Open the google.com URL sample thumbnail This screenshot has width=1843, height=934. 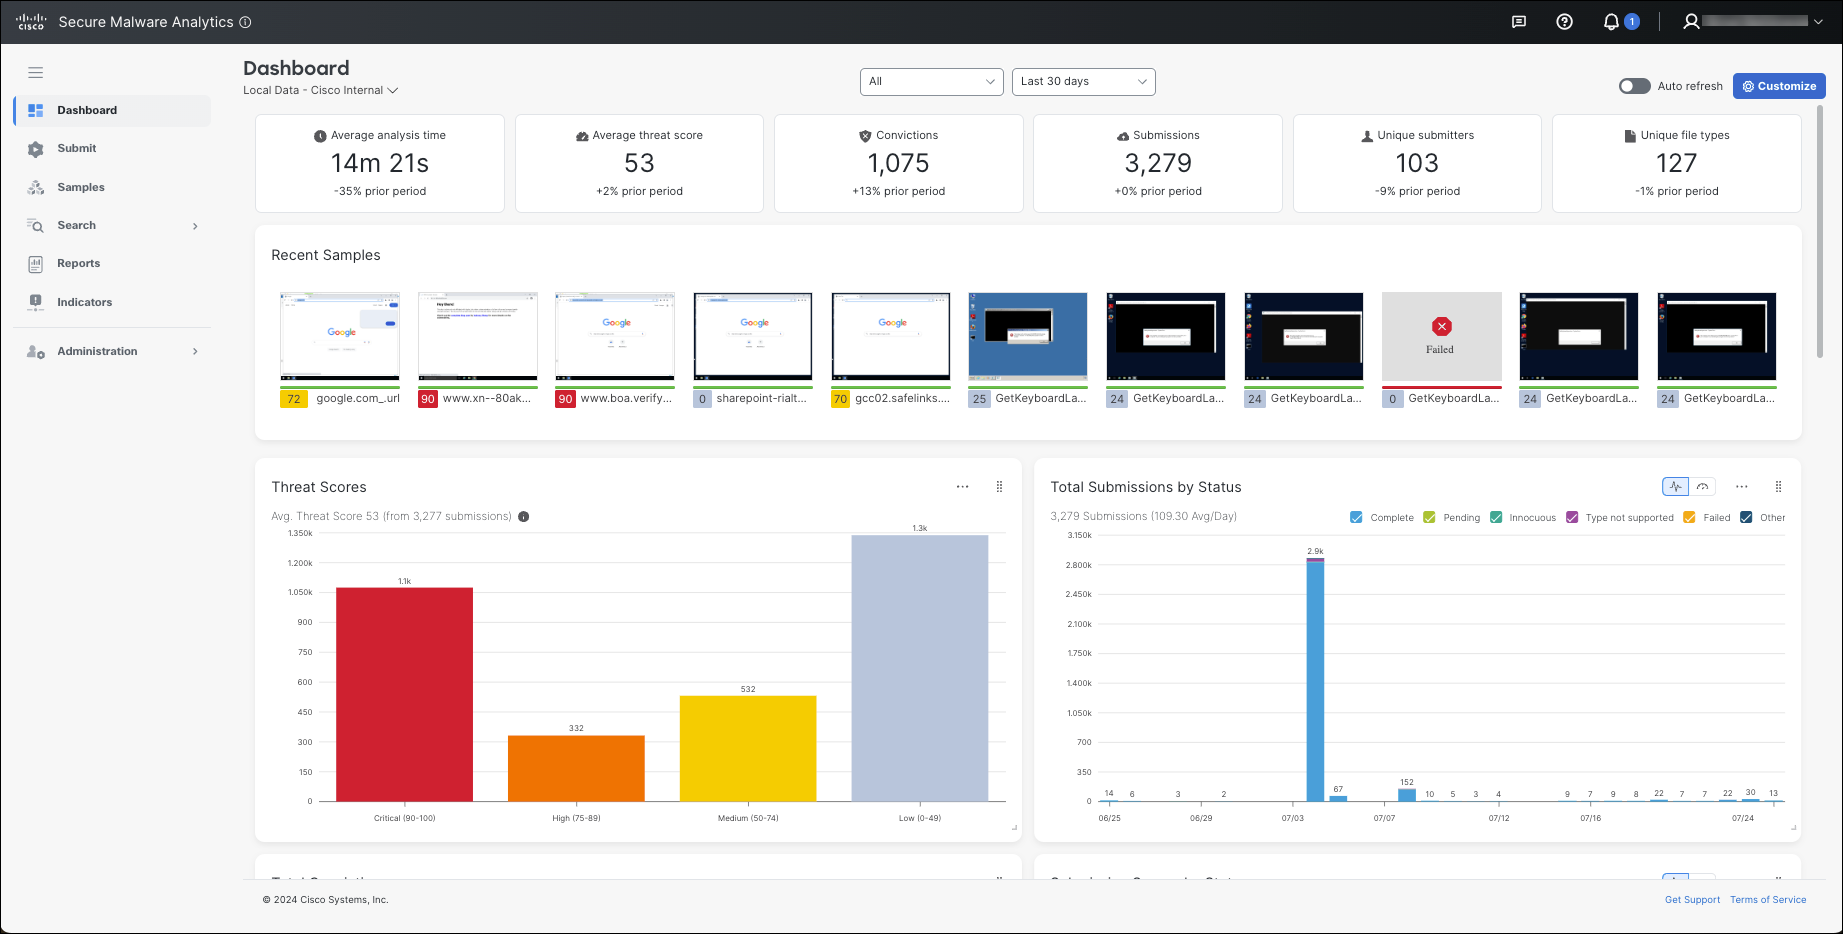pos(339,337)
